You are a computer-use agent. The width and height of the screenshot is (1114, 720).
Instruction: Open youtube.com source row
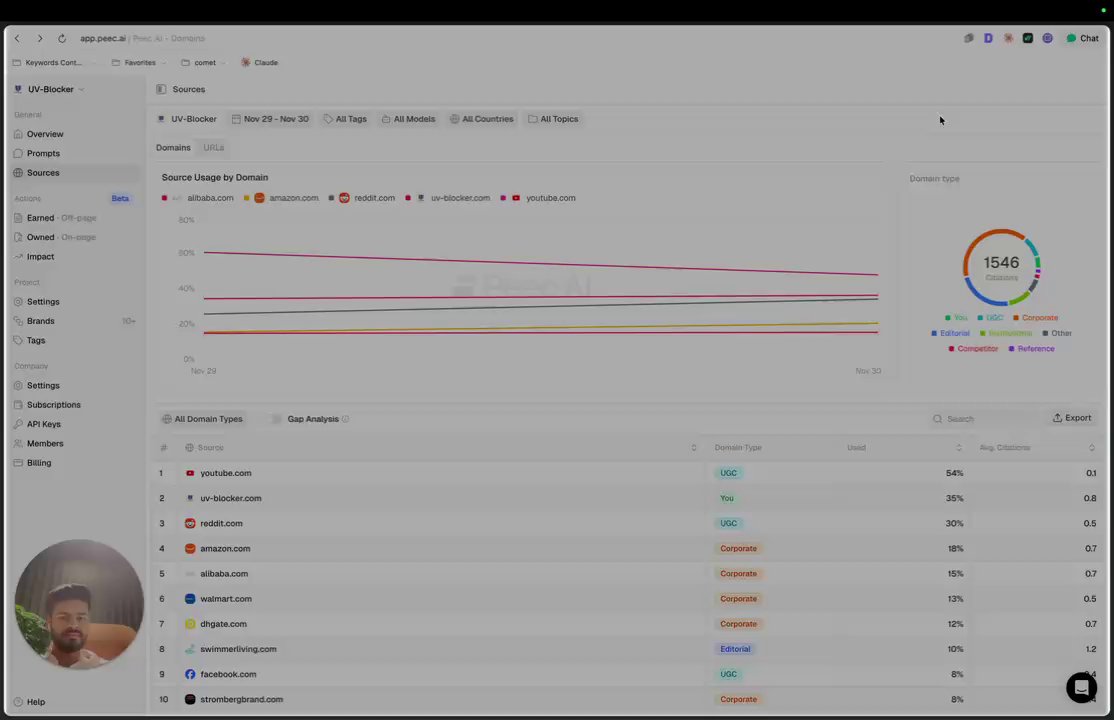click(627, 473)
